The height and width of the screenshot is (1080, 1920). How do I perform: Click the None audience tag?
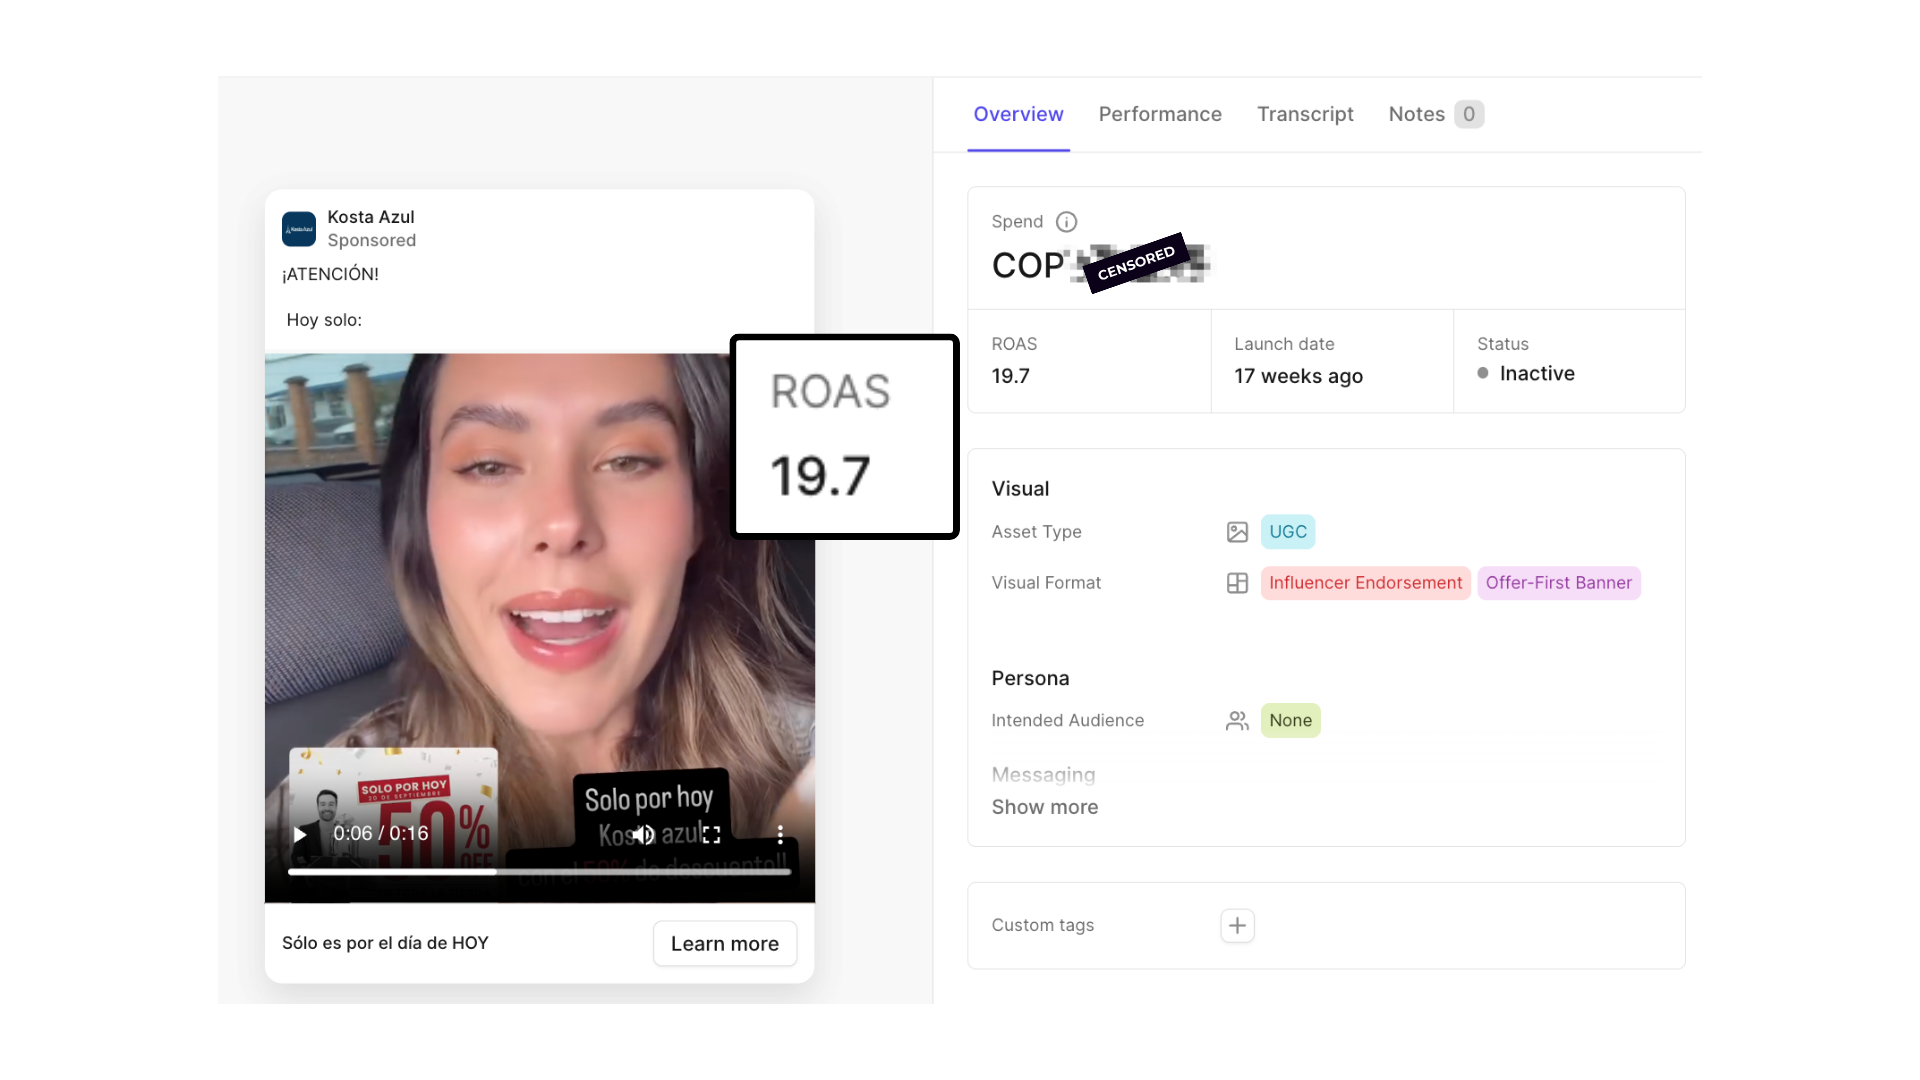pos(1290,721)
